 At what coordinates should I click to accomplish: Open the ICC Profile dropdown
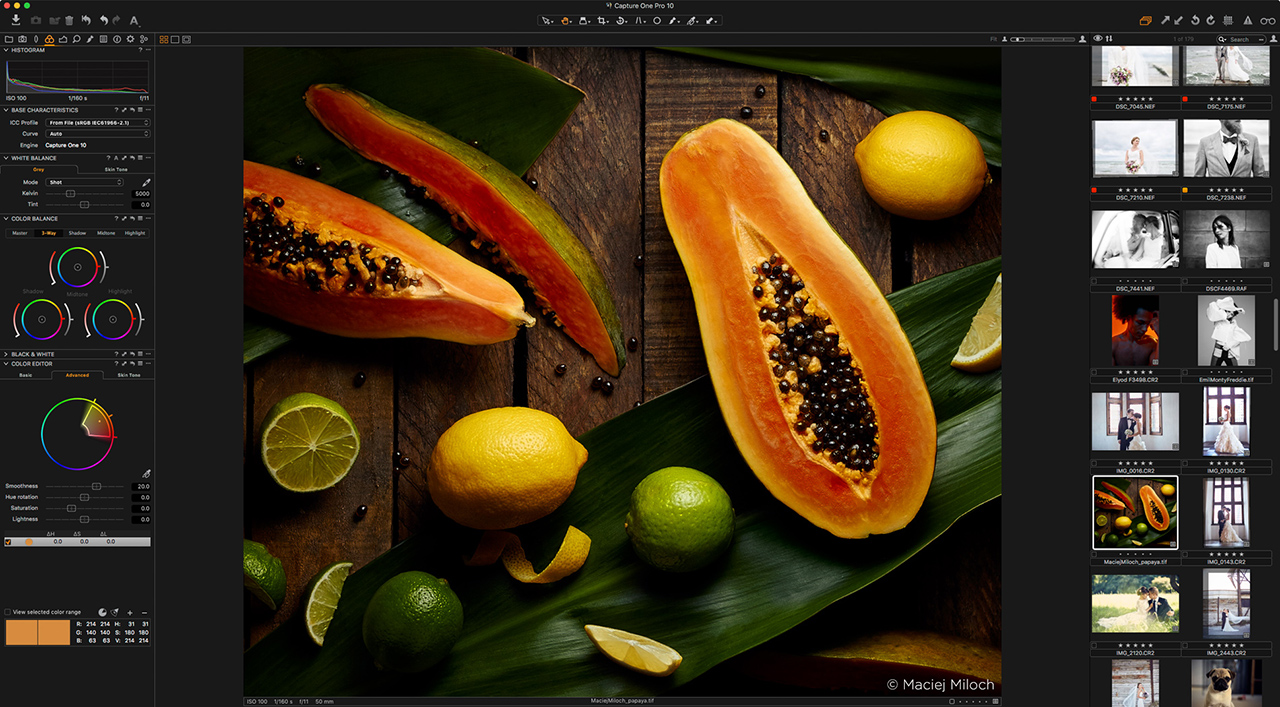[98, 122]
